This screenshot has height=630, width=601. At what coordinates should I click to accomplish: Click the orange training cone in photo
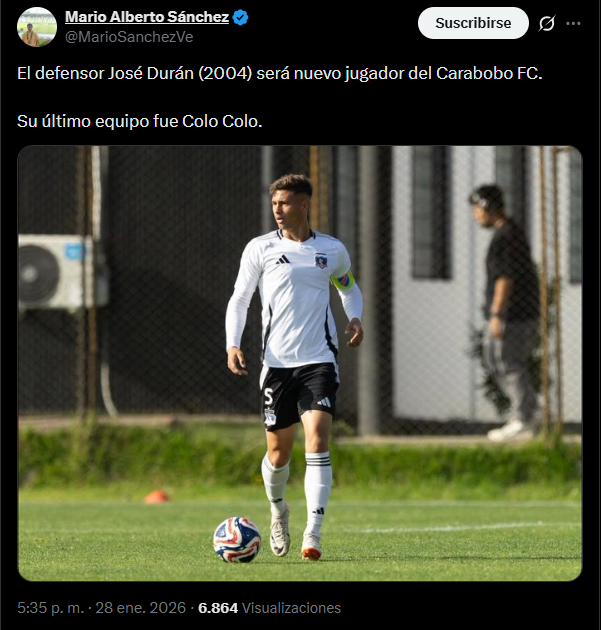click(x=157, y=497)
